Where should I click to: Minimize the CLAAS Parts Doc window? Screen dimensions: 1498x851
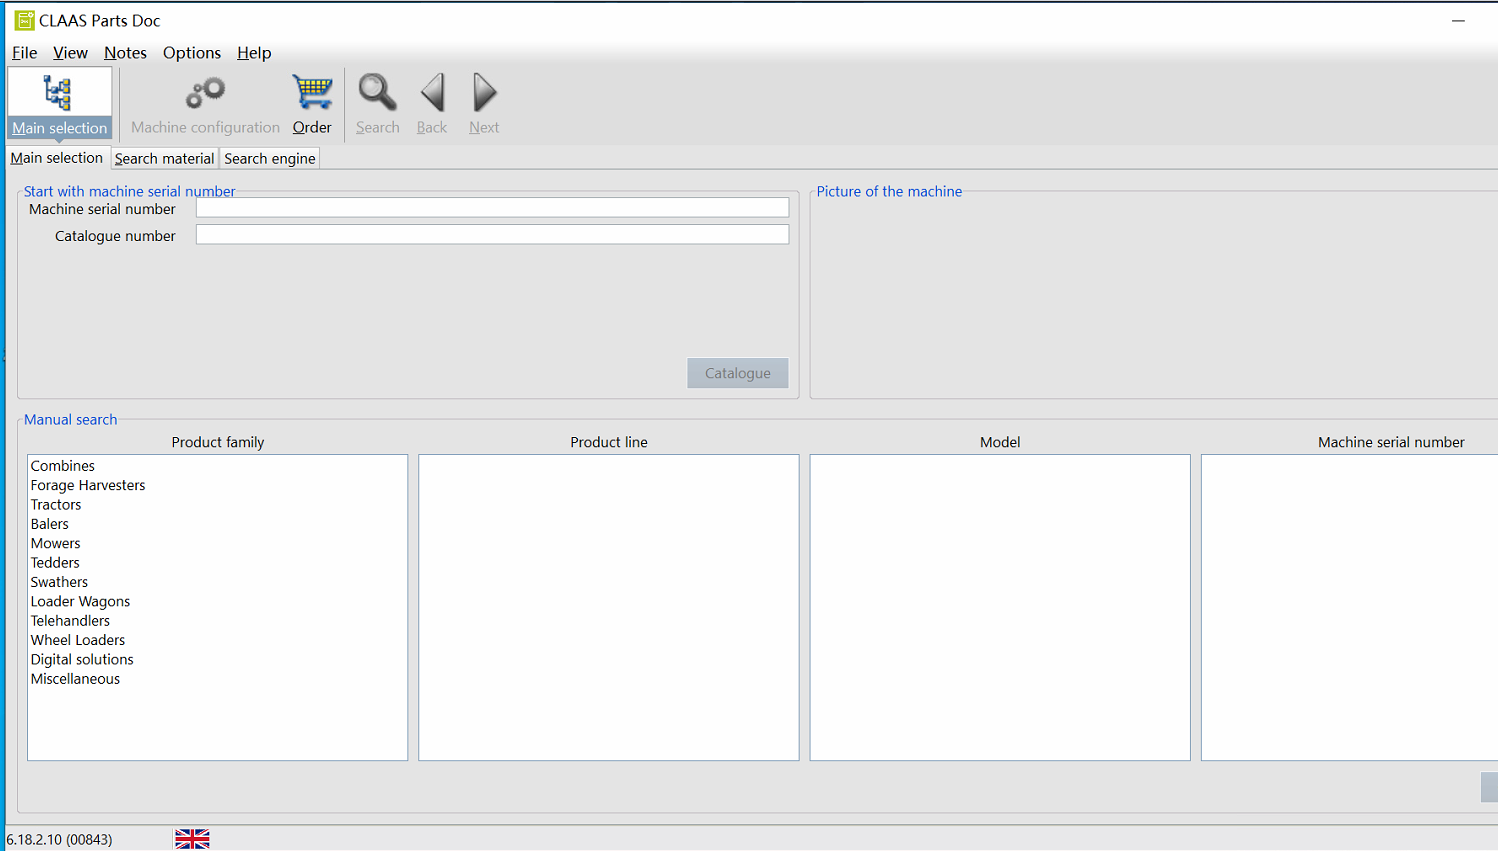[x=1458, y=20]
